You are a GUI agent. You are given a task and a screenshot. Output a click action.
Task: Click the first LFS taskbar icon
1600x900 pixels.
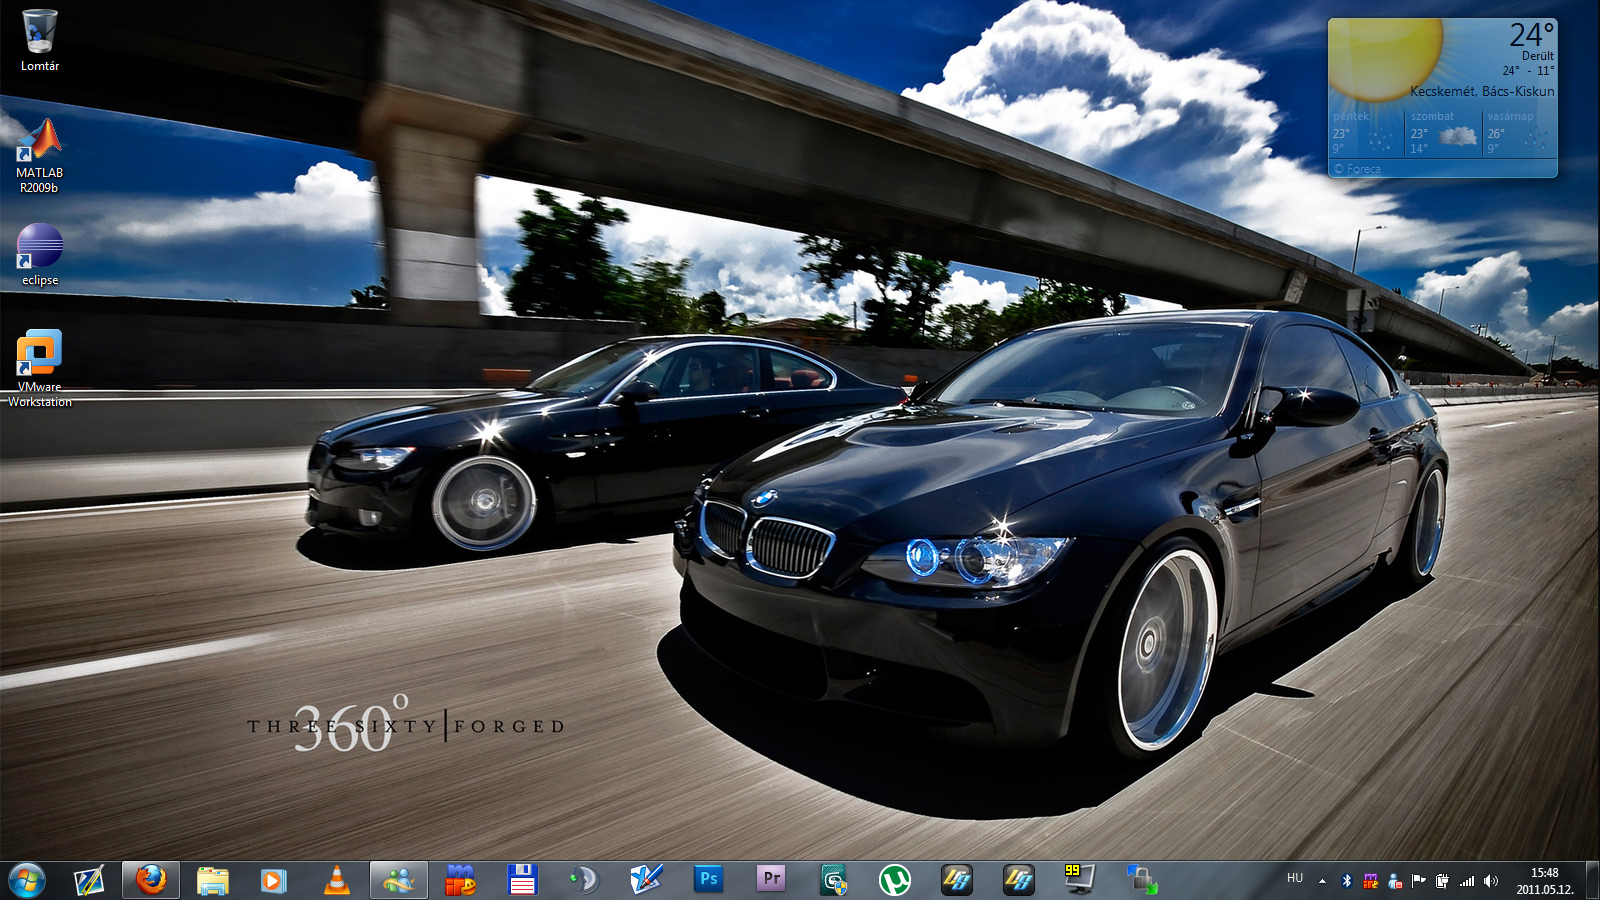coord(957,880)
